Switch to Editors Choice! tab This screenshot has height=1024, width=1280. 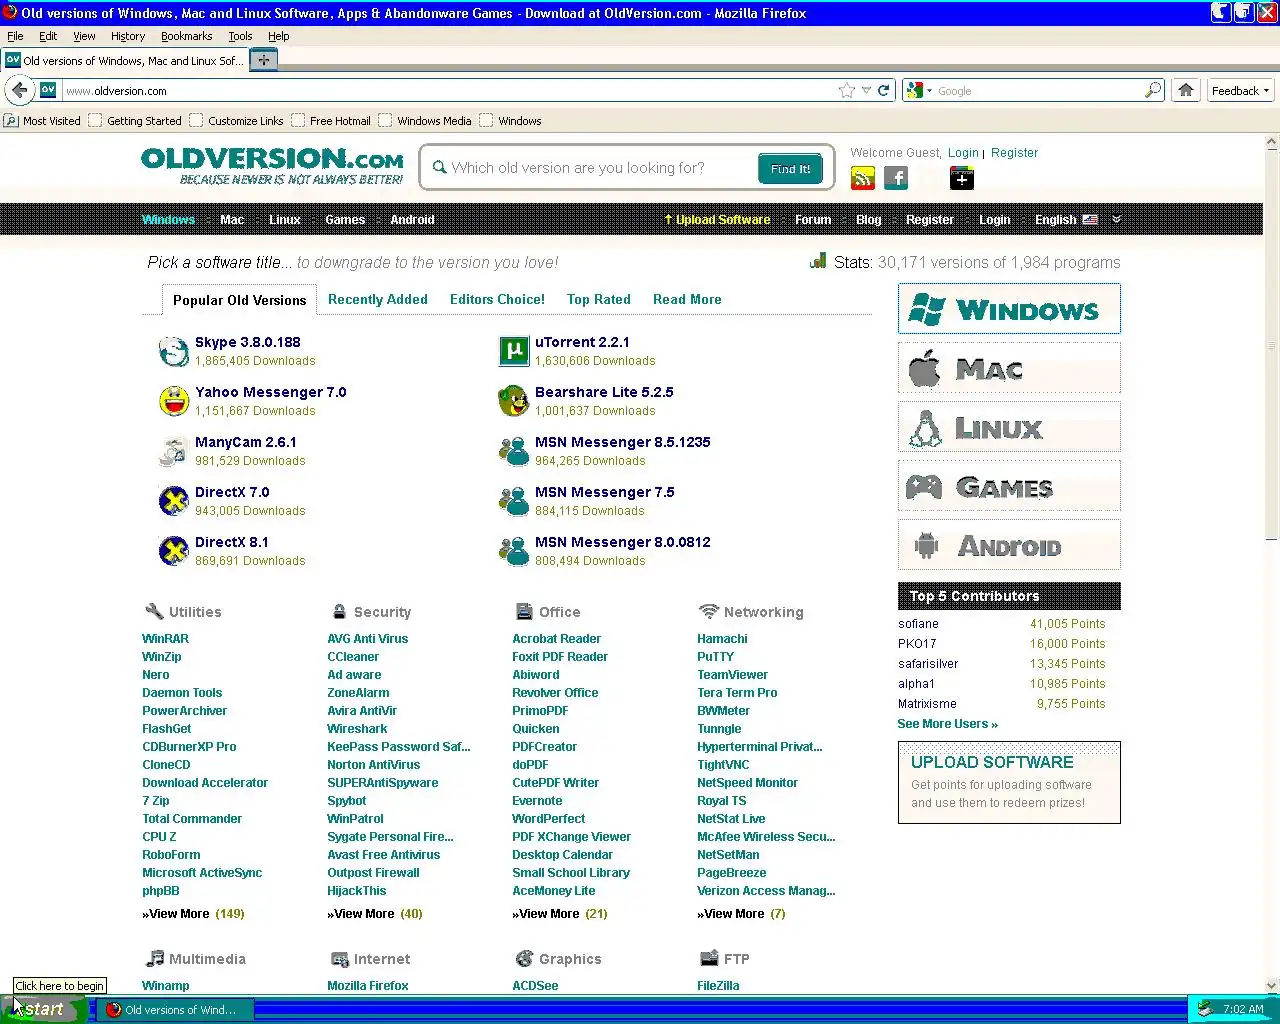(x=497, y=299)
